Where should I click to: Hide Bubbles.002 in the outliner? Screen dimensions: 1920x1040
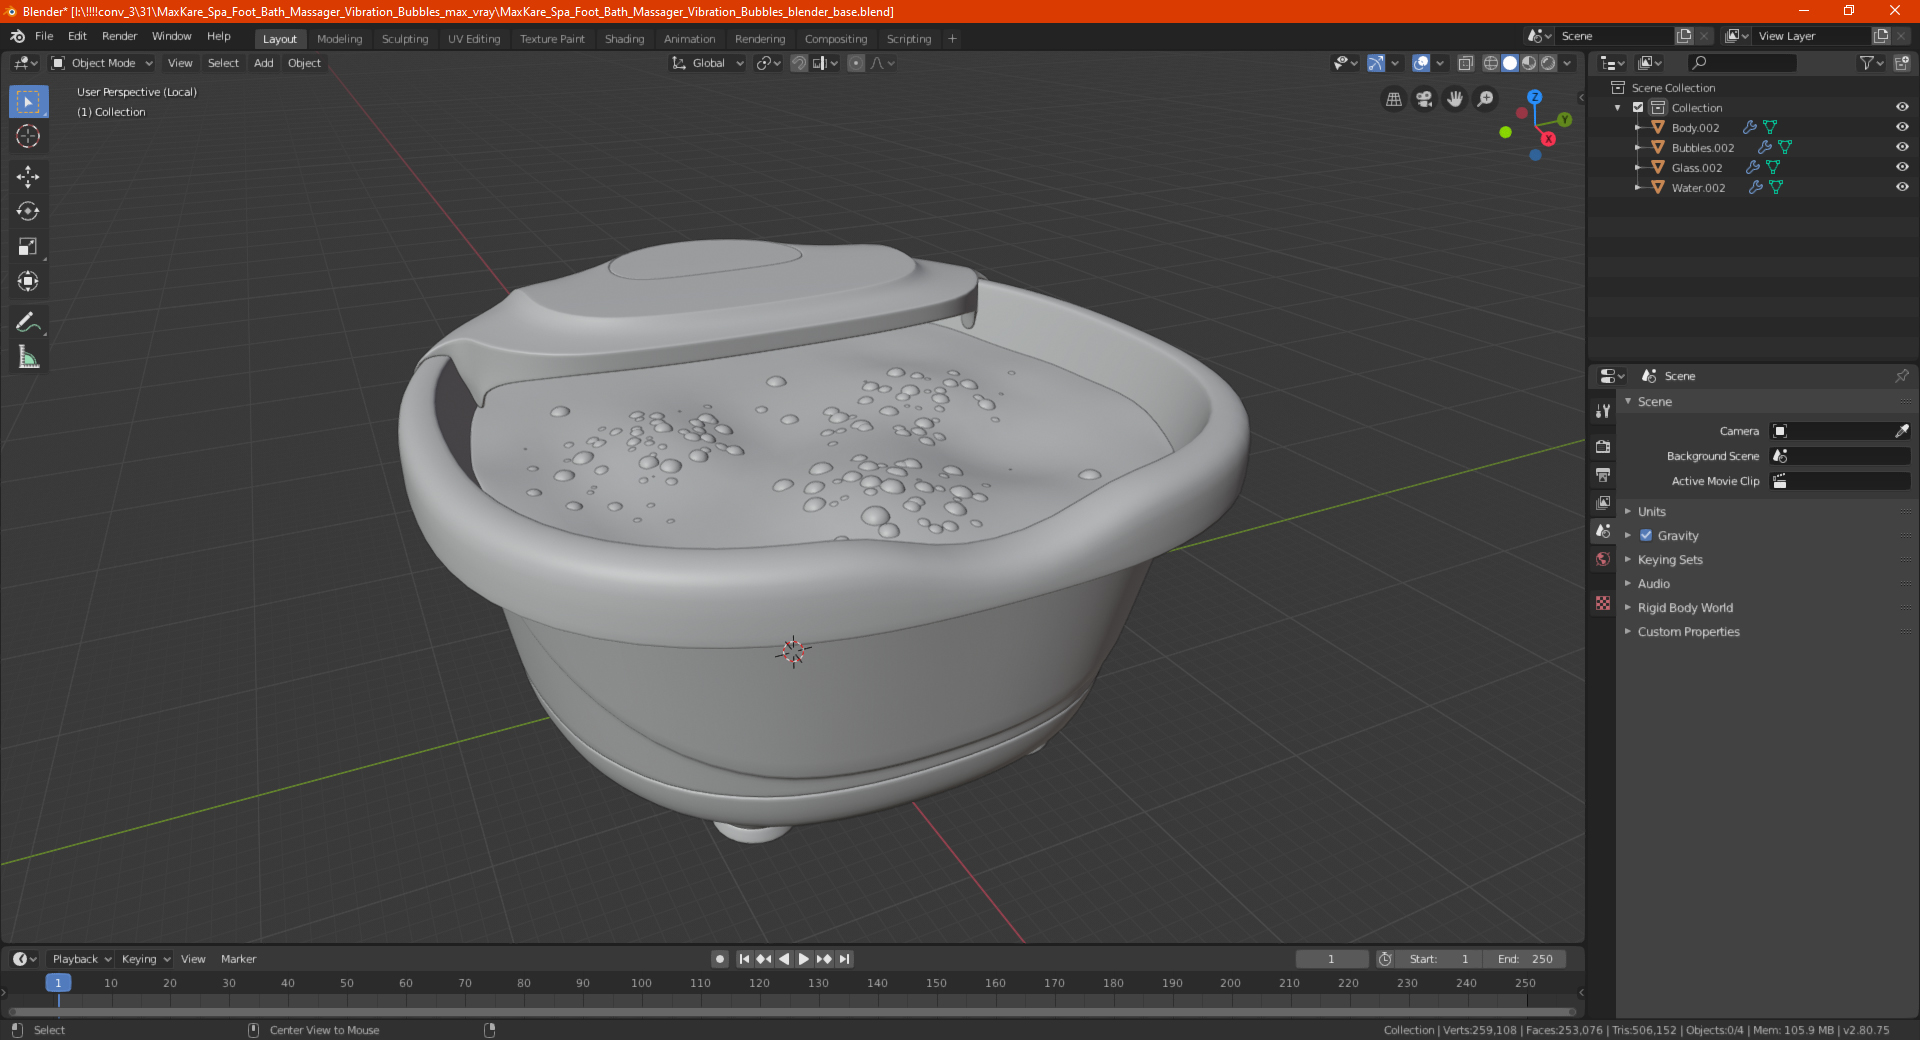pos(1902,147)
